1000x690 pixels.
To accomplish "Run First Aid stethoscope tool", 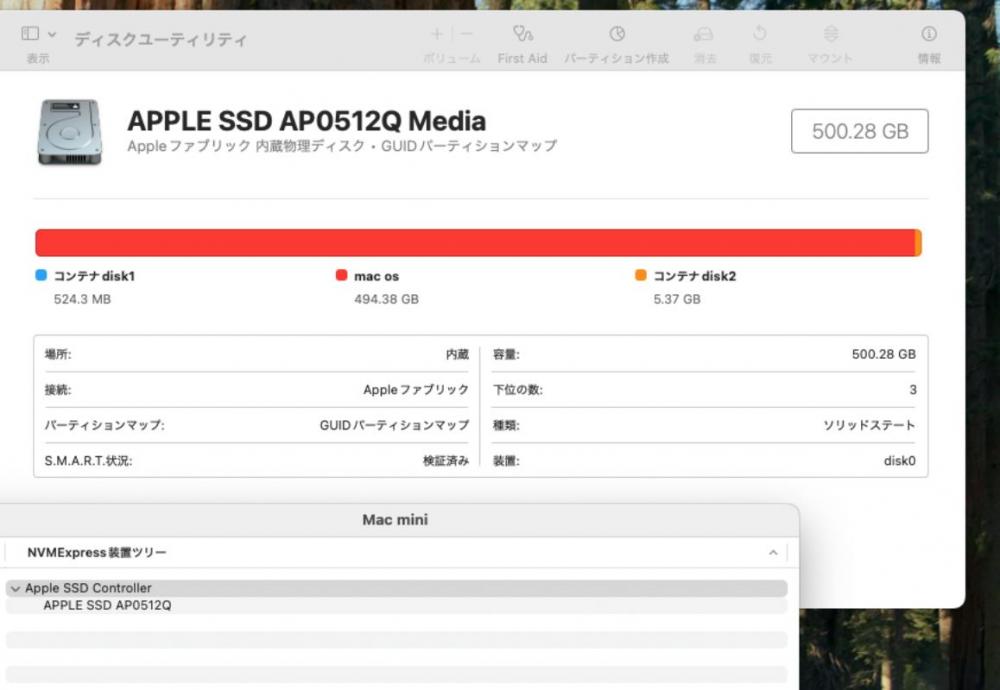I will pos(522,33).
